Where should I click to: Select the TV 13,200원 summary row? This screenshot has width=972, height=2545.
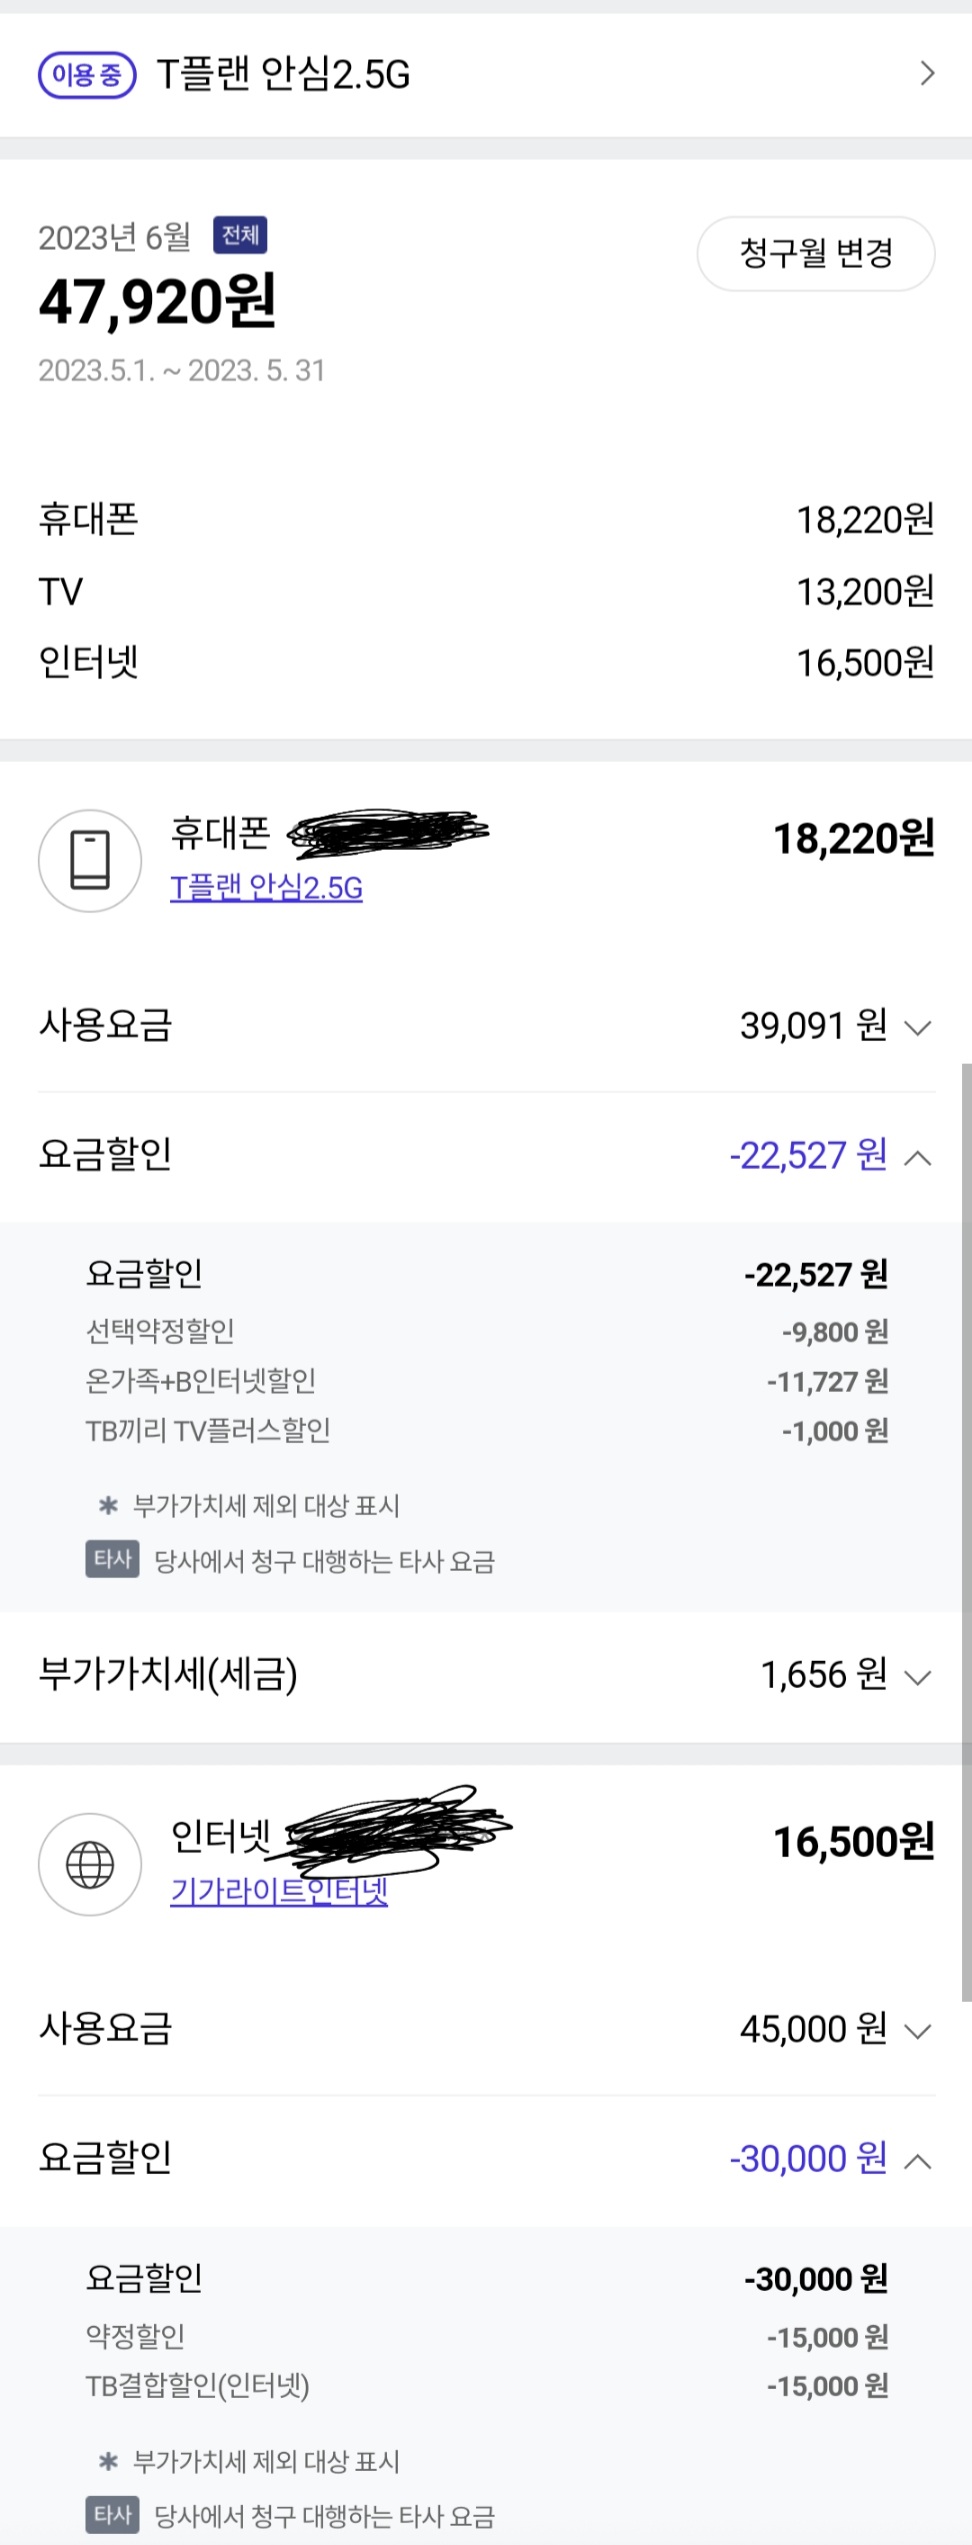click(486, 592)
